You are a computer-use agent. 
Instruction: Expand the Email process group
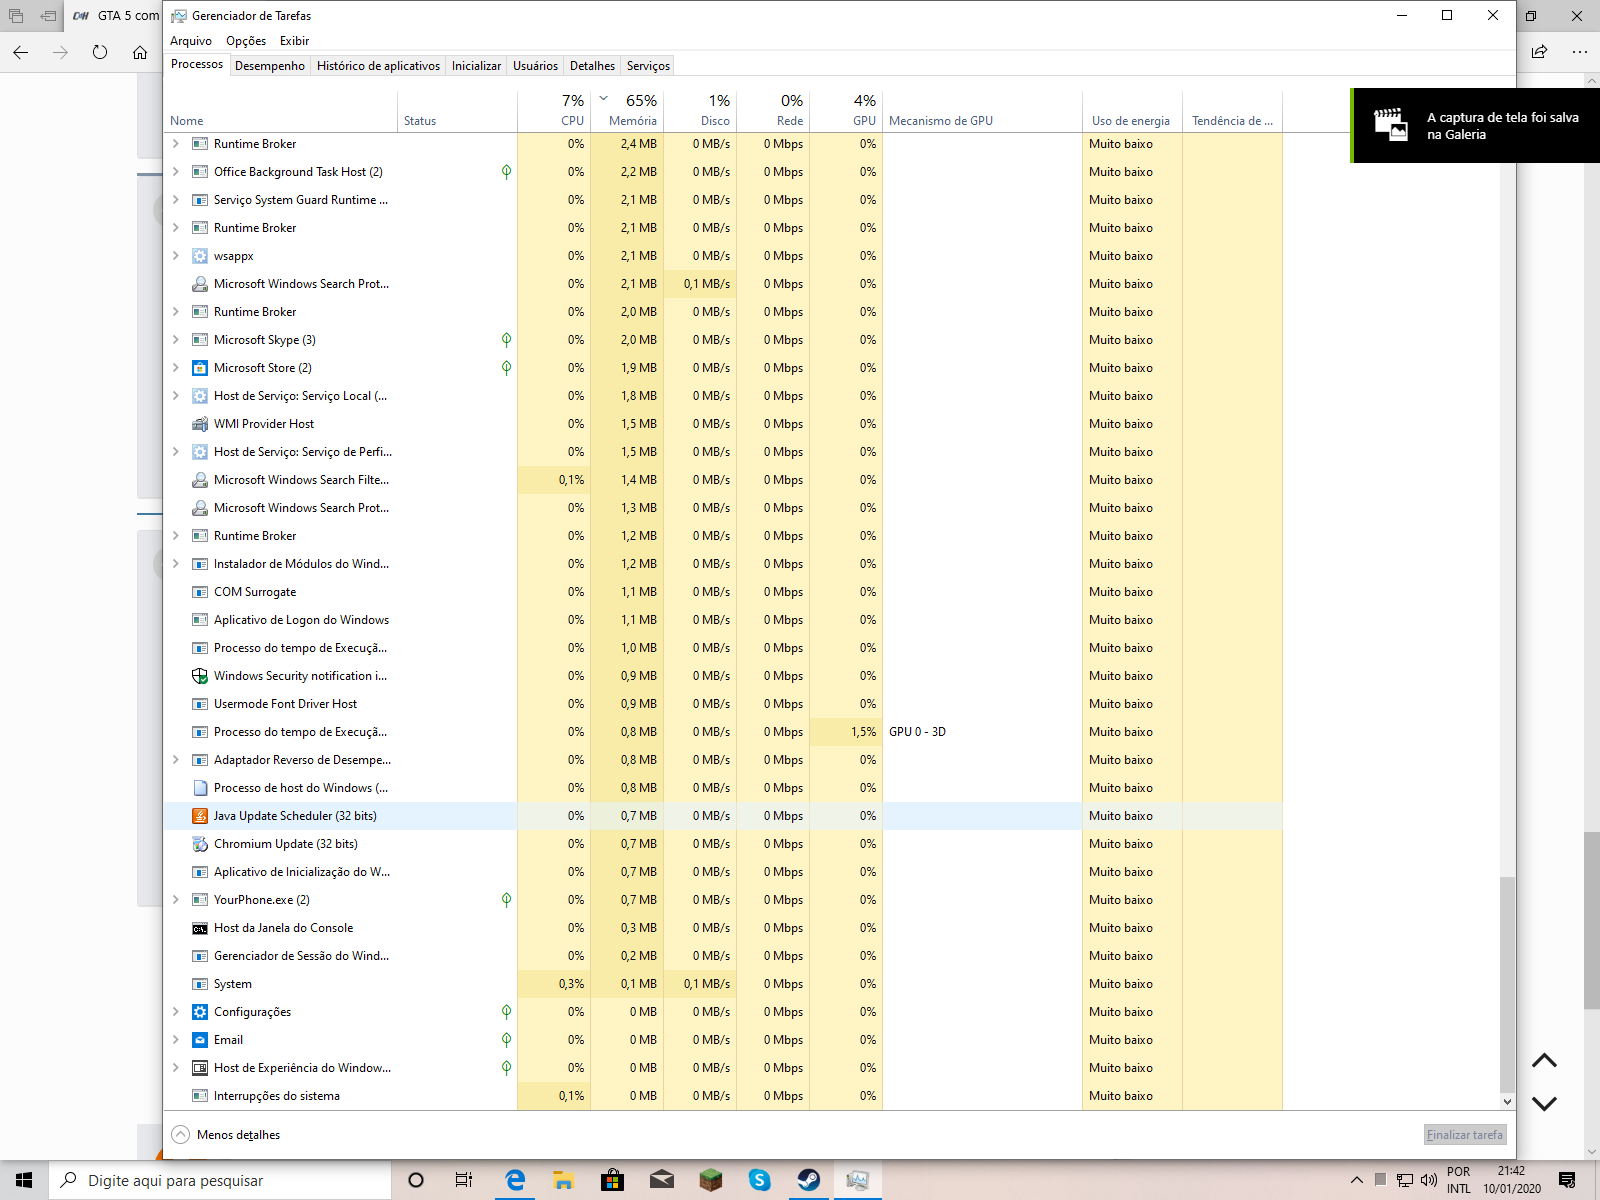pos(176,1040)
